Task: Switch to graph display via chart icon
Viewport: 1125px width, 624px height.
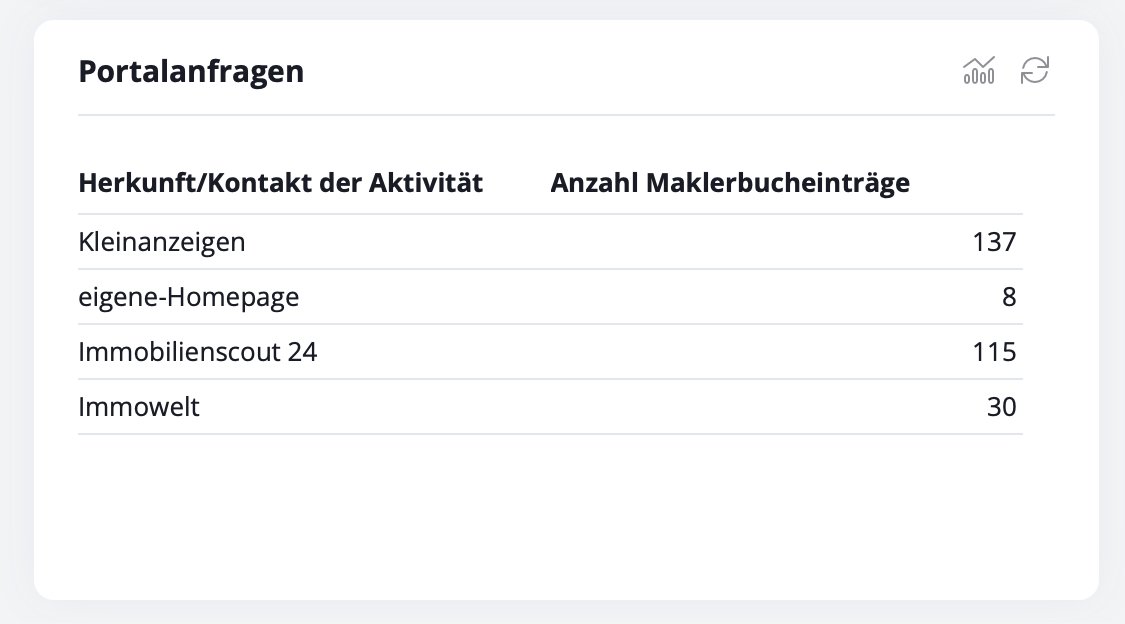Action: (x=978, y=70)
